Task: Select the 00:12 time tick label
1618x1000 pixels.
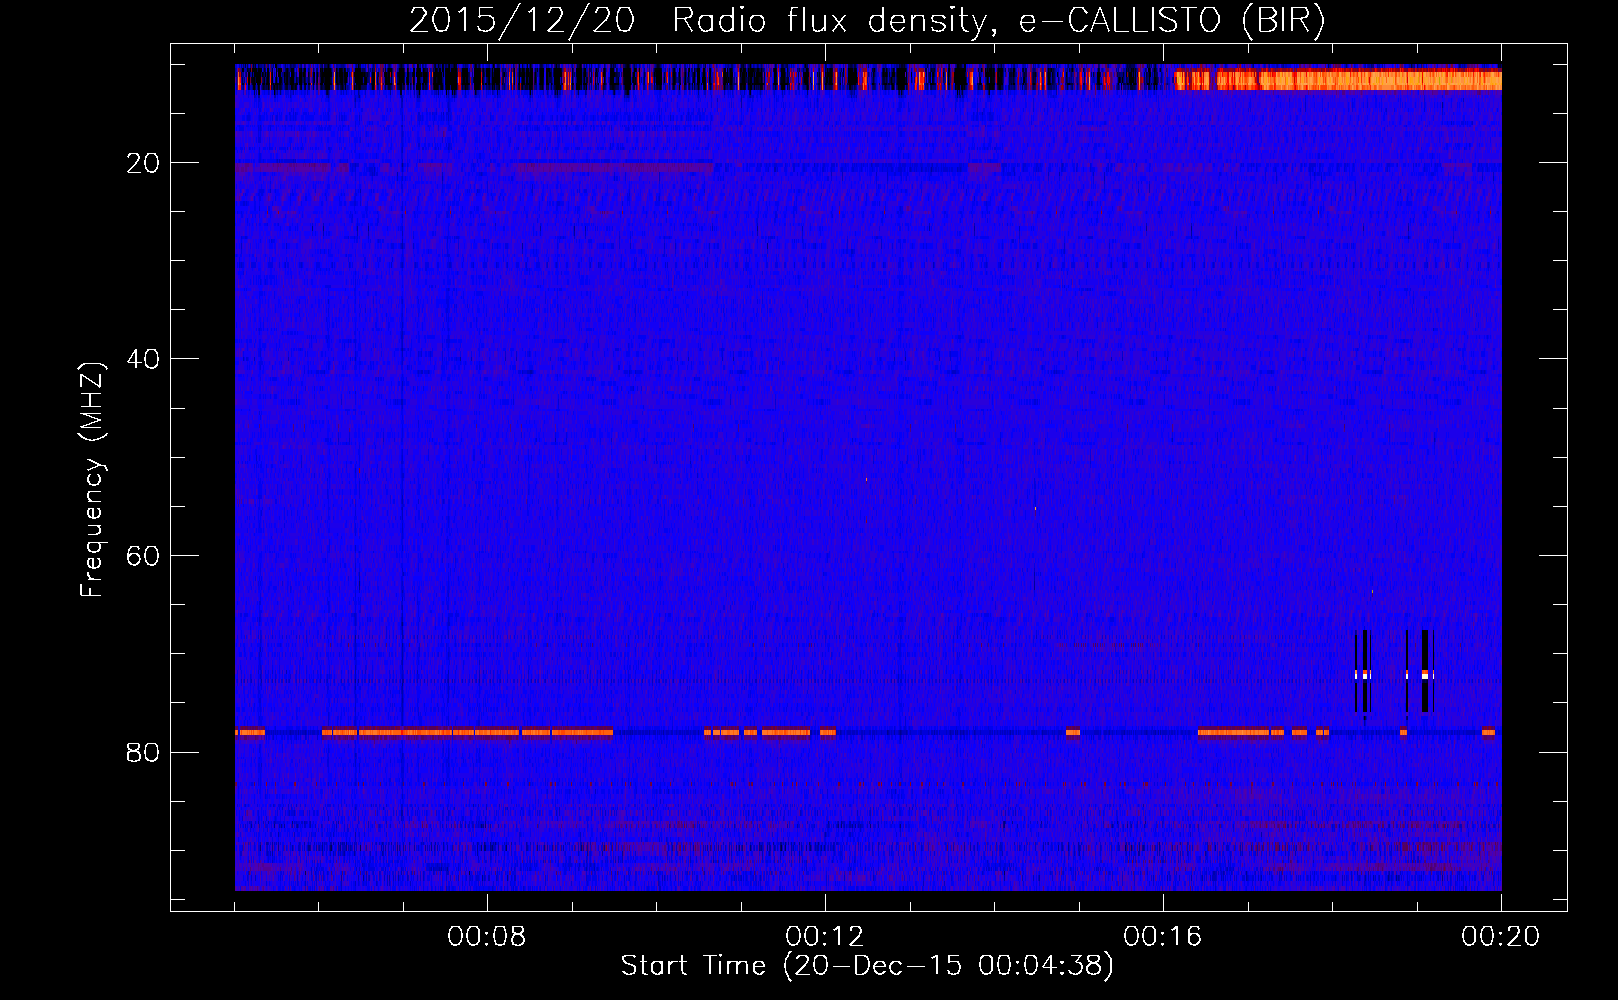Action: [x=825, y=937]
